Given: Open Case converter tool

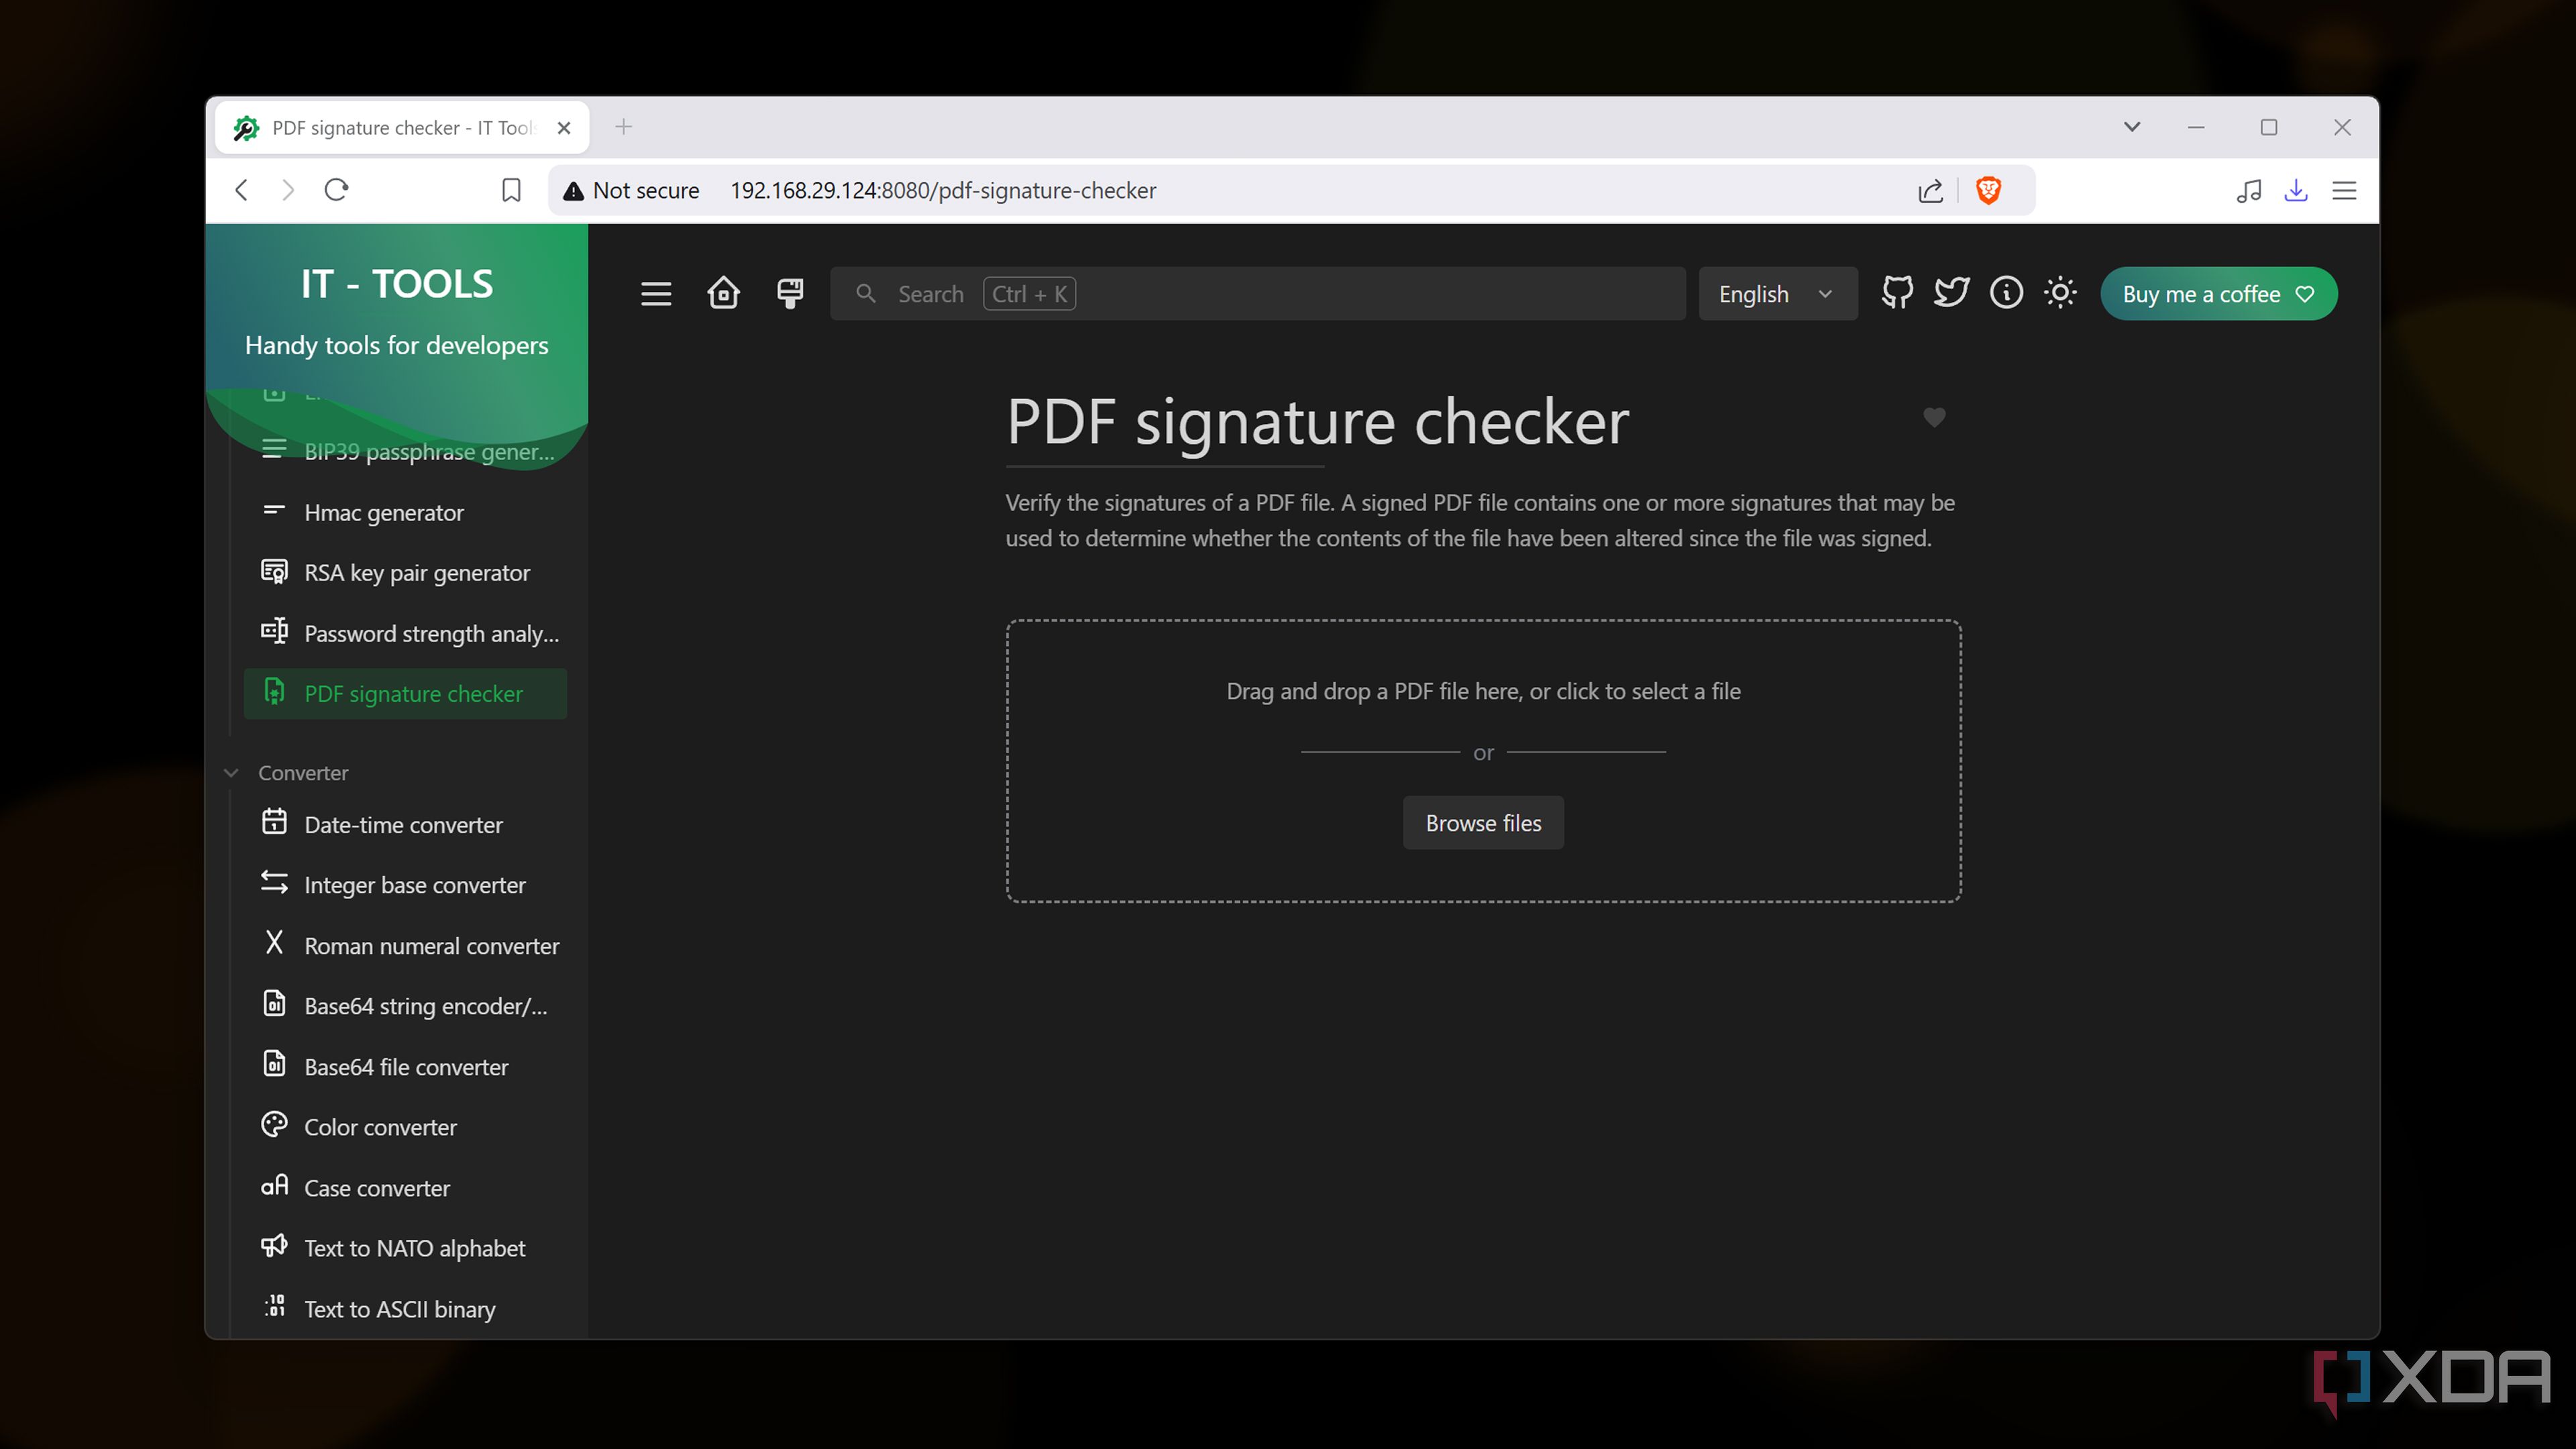Looking at the screenshot, I should pos(405,1188).
